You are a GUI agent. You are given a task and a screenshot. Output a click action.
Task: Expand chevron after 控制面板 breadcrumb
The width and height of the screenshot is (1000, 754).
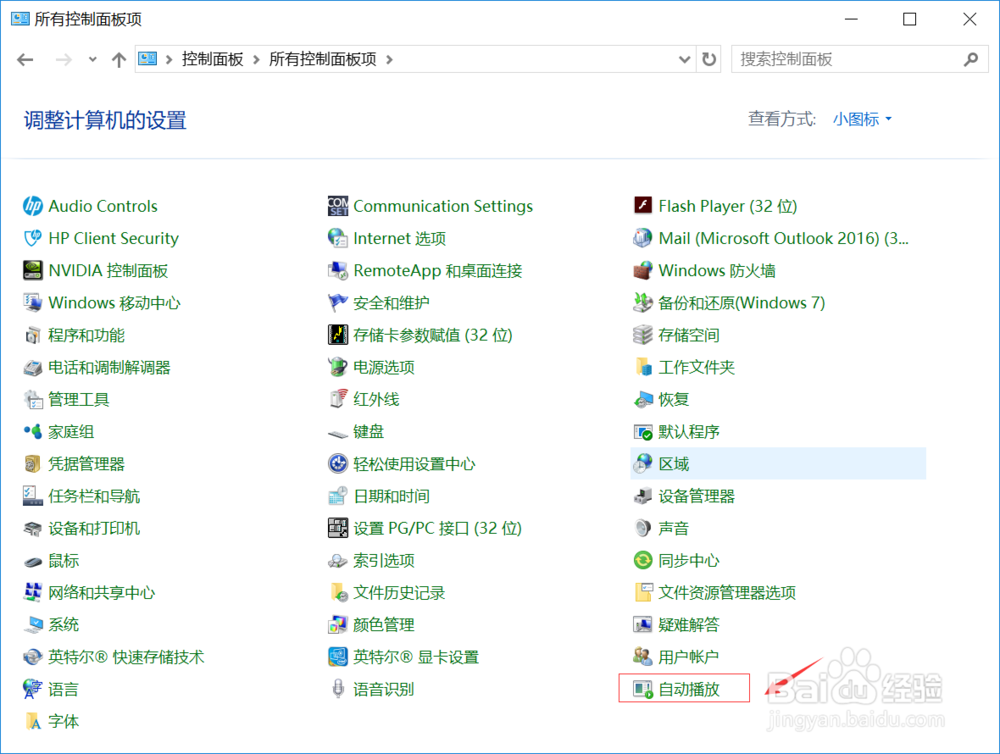(256, 59)
